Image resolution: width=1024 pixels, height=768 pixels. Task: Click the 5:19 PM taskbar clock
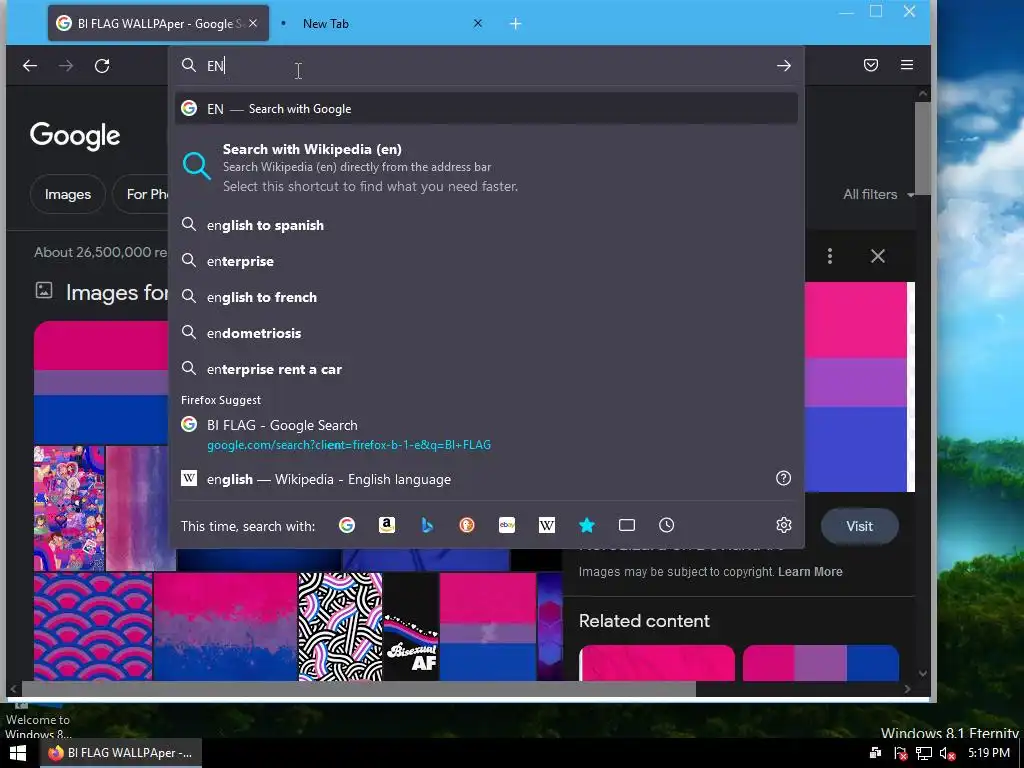pyautogui.click(x=989, y=753)
